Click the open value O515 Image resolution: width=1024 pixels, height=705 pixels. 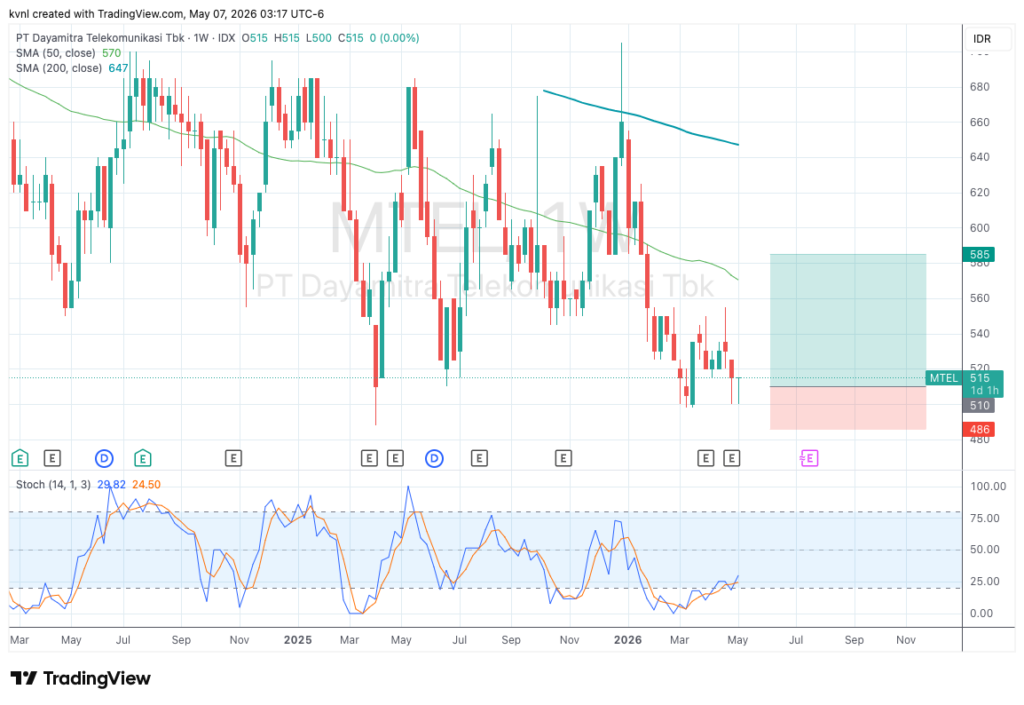(x=255, y=38)
